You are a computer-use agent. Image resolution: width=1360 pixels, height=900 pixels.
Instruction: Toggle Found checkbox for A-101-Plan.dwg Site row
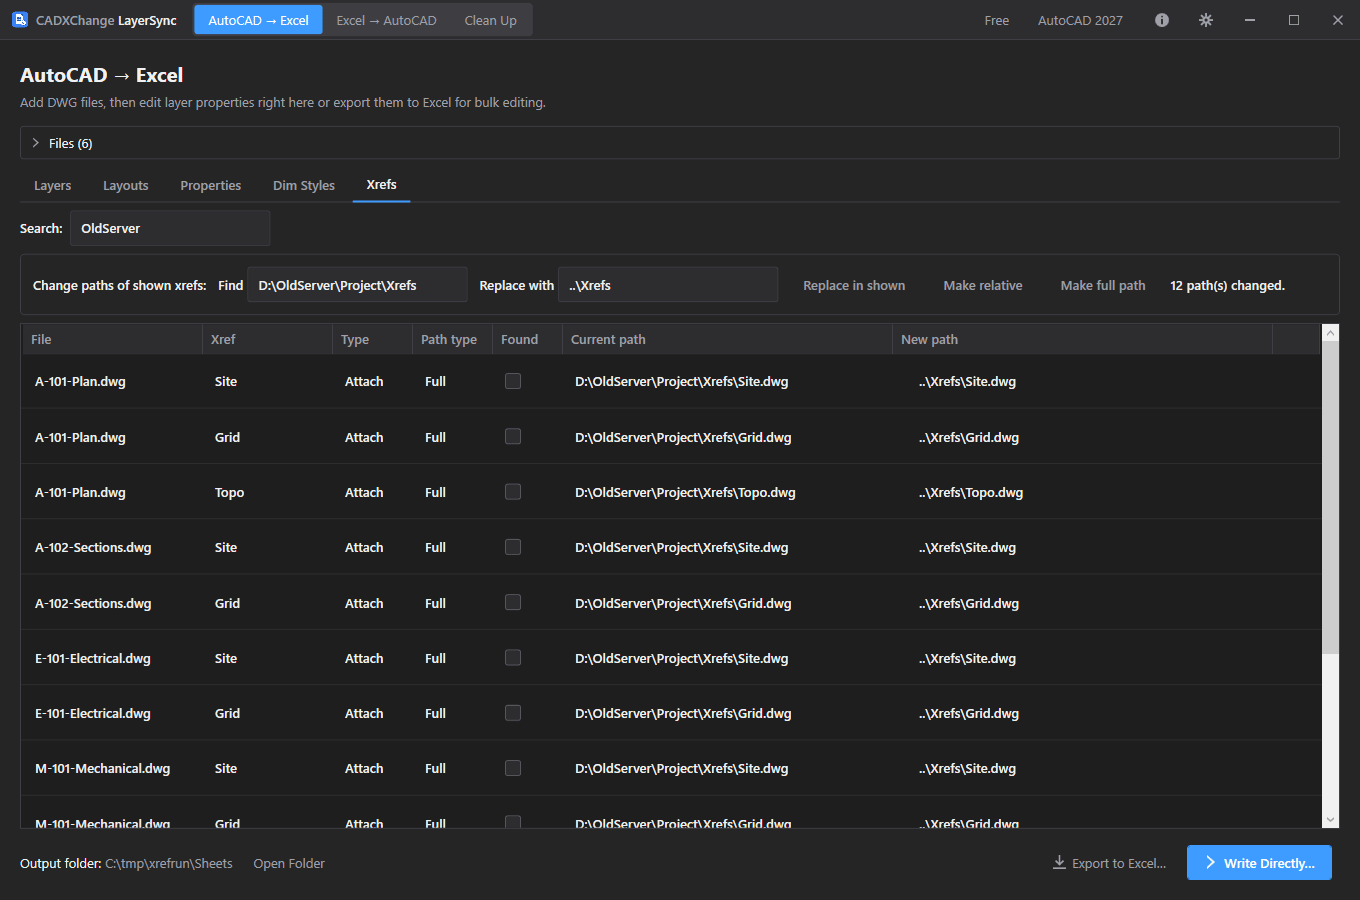tap(513, 381)
